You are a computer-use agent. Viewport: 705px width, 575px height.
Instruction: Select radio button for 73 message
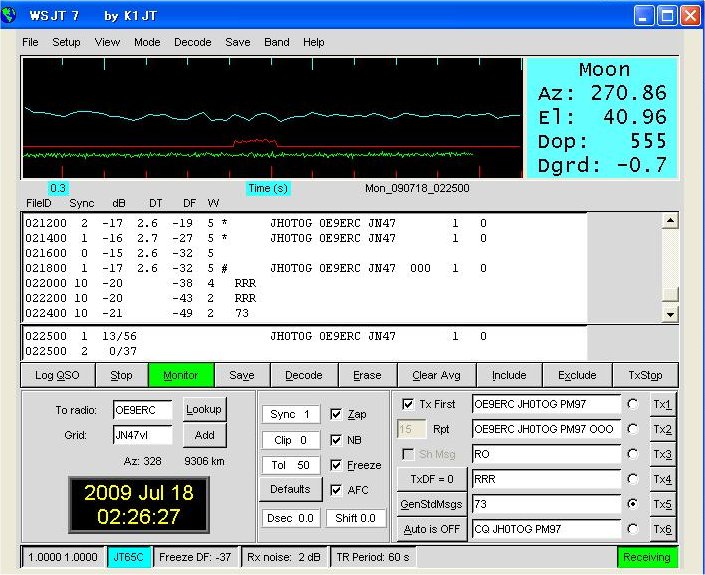coord(633,504)
